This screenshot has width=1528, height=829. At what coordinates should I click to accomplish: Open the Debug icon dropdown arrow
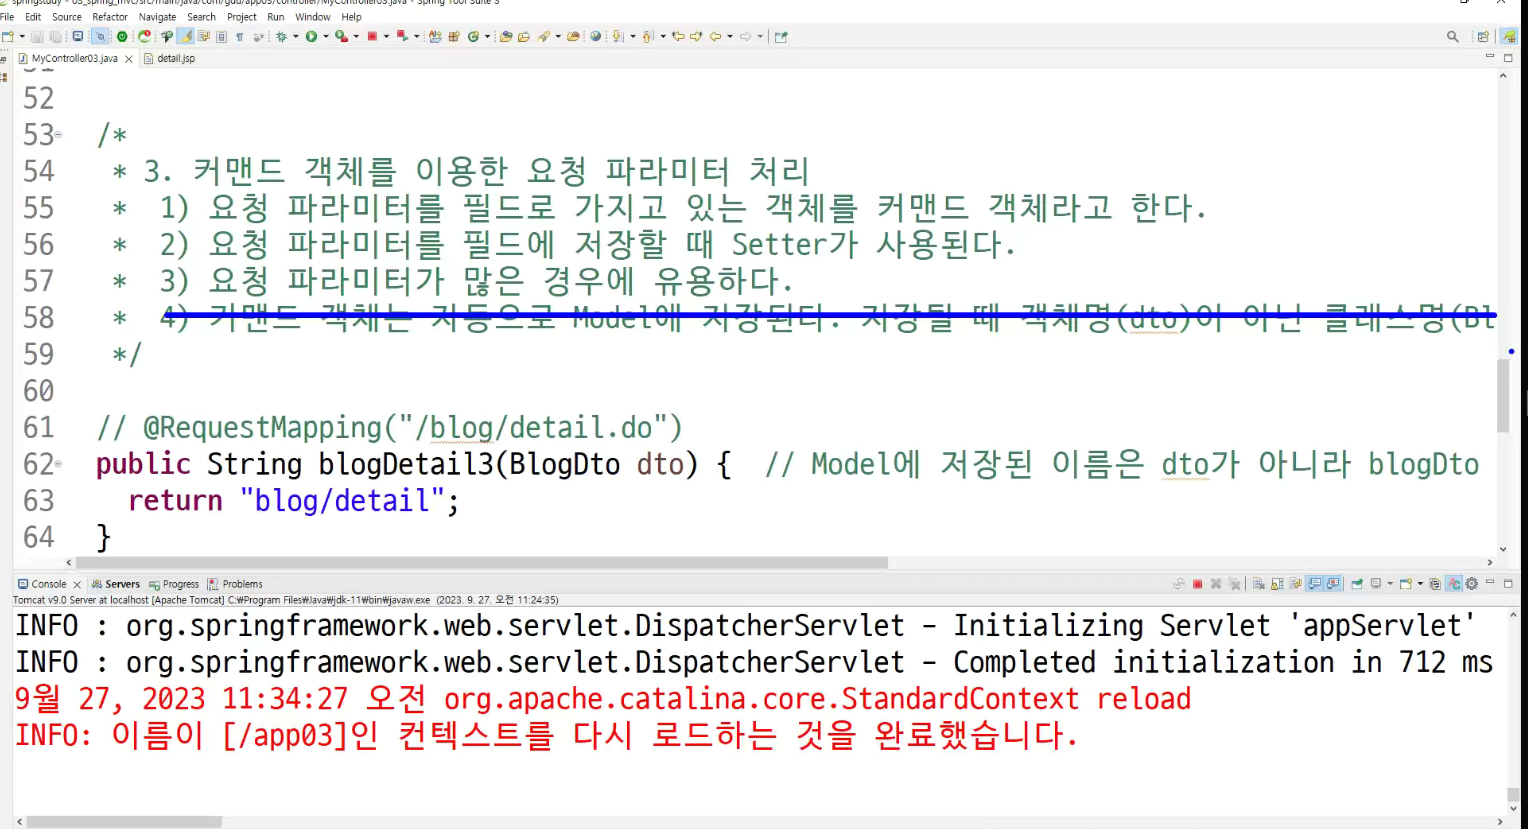click(x=296, y=36)
